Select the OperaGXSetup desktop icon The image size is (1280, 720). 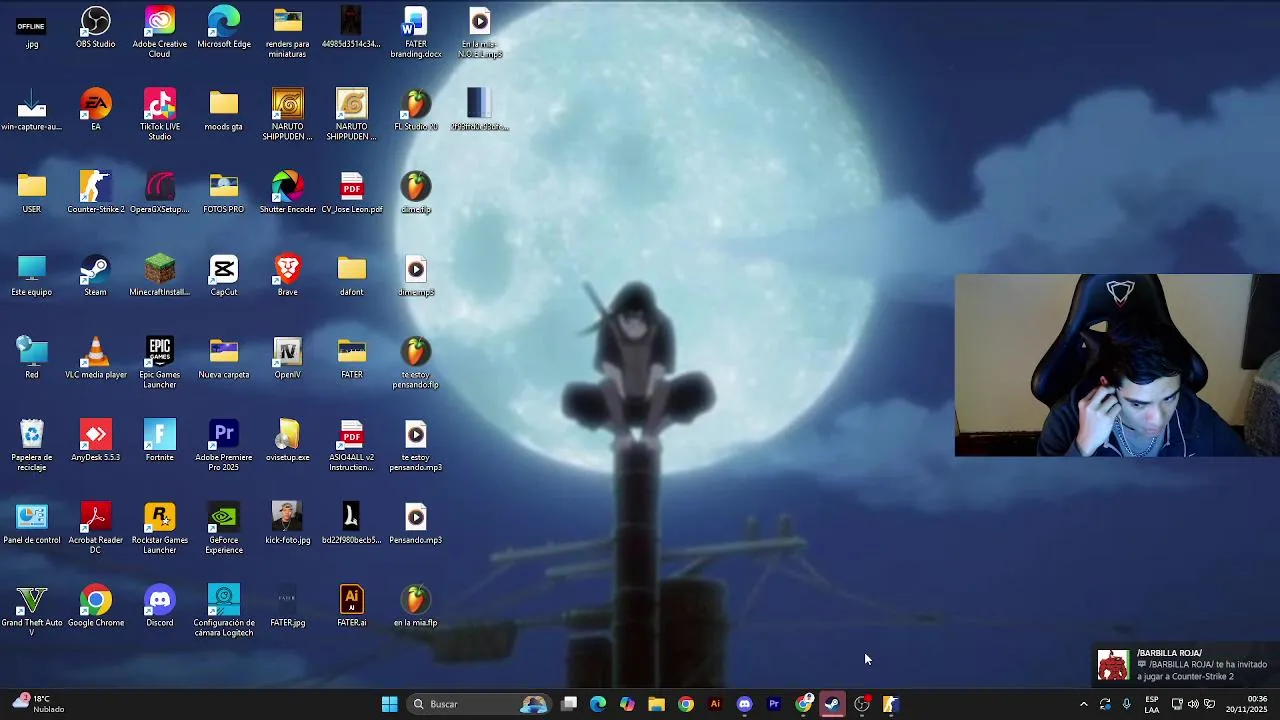tap(159, 193)
